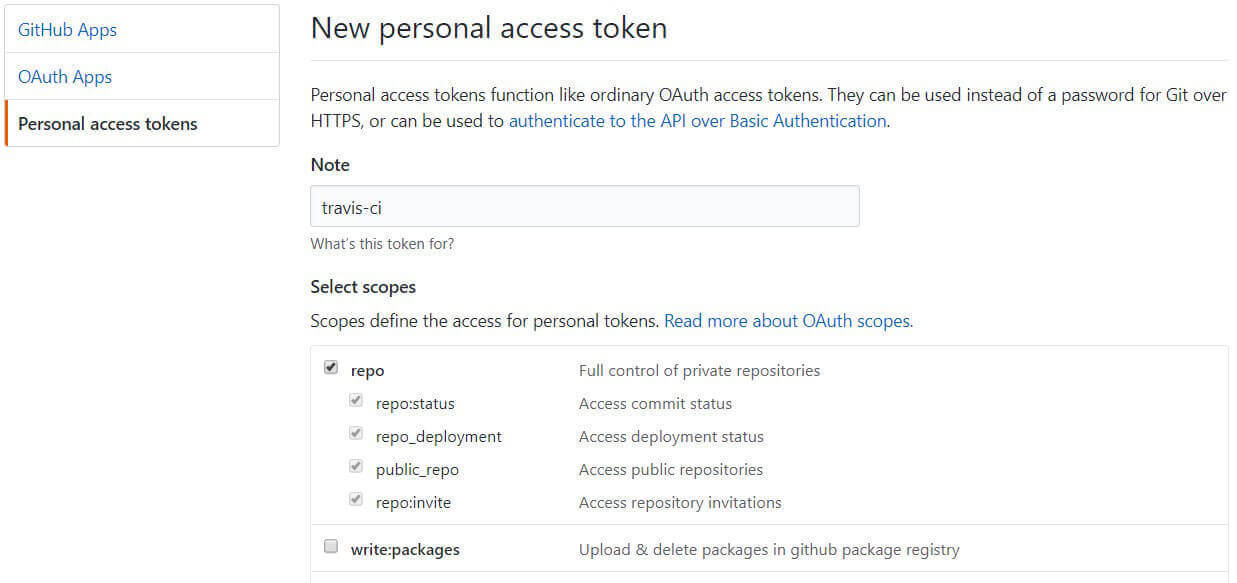The height and width of the screenshot is (583, 1237).
Task: Click the Access public repositories description text
Action: pyautogui.click(x=671, y=469)
